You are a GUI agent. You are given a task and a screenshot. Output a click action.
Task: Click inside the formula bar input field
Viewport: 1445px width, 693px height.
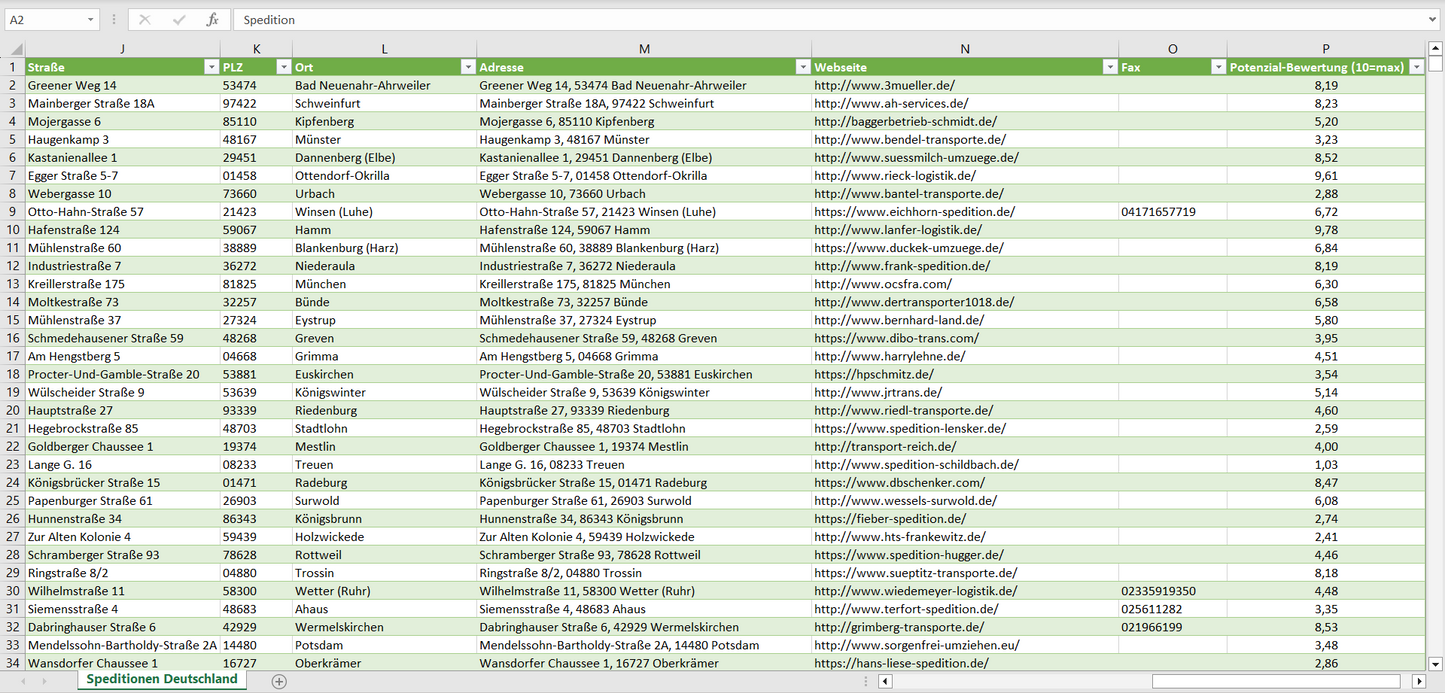pos(800,20)
